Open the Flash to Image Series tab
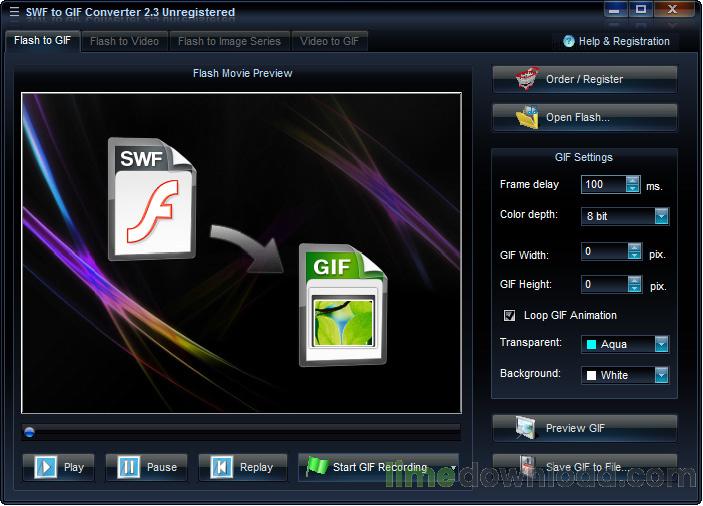 point(229,41)
